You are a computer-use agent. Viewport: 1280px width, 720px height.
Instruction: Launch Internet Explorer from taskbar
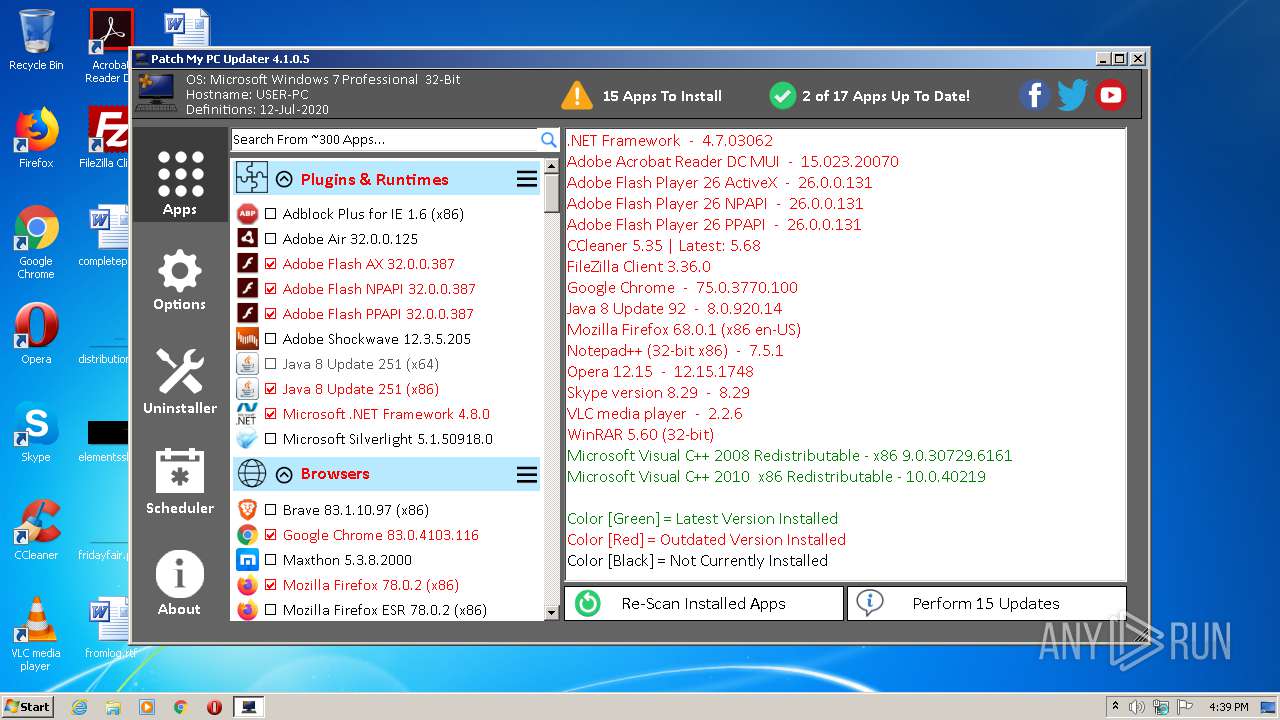(x=79, y=707)
